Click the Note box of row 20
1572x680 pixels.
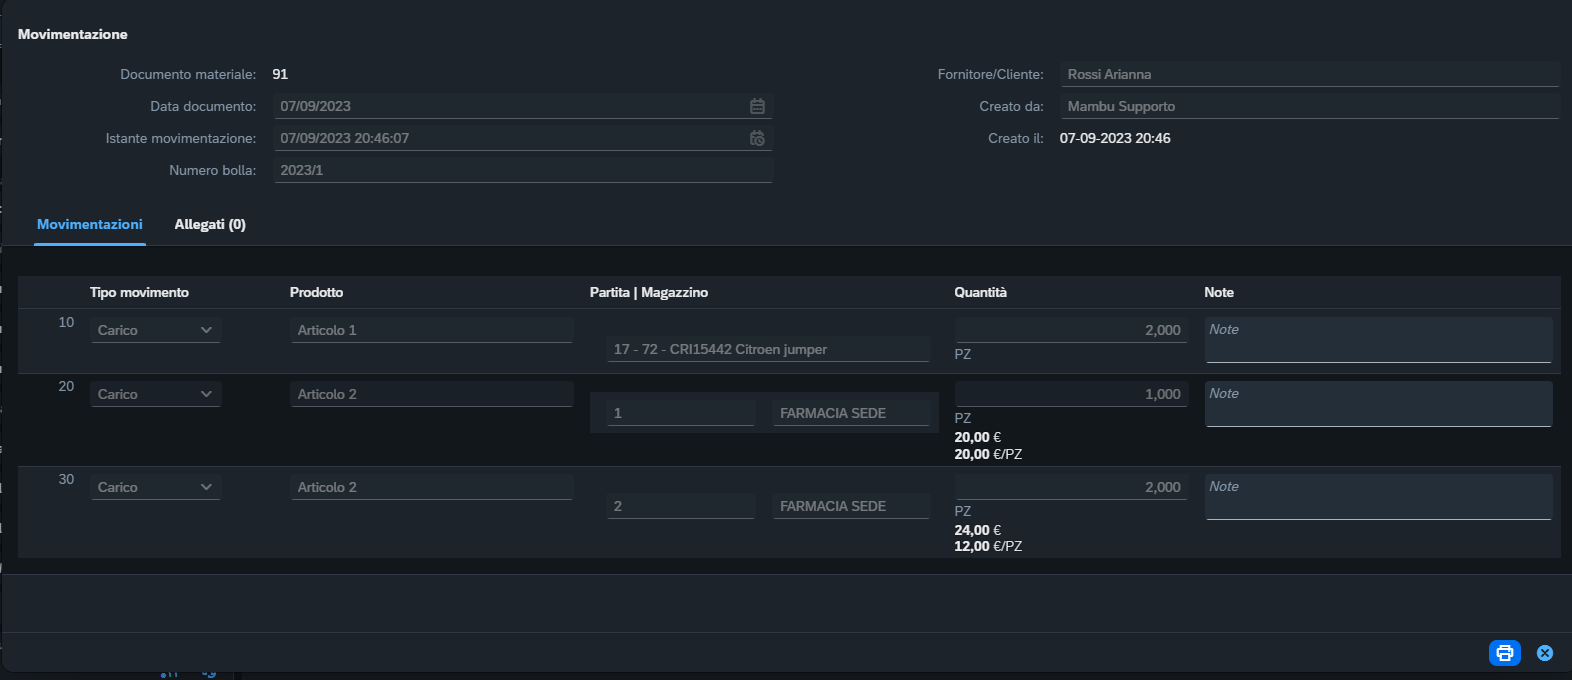coord(1379,404)
